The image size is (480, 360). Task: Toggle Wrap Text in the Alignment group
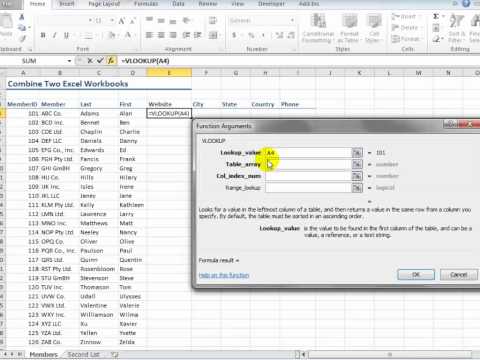coord(213,21)
